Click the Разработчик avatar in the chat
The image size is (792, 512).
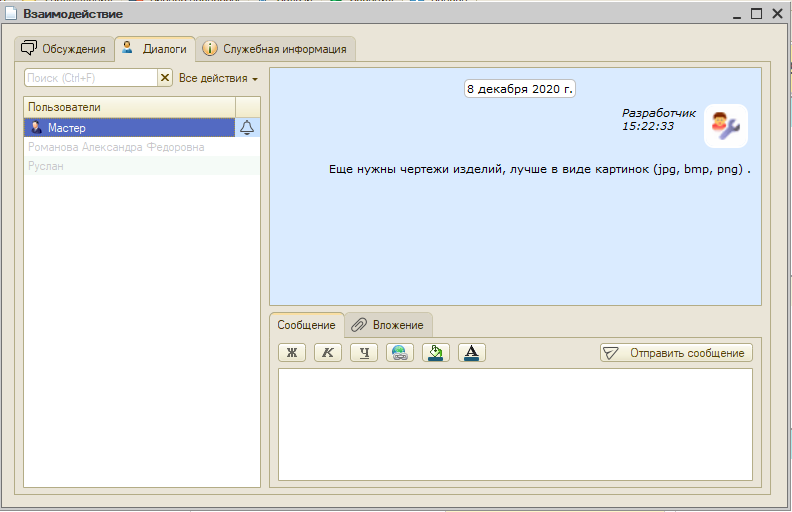pyautogui.click(x=725, y=125)
